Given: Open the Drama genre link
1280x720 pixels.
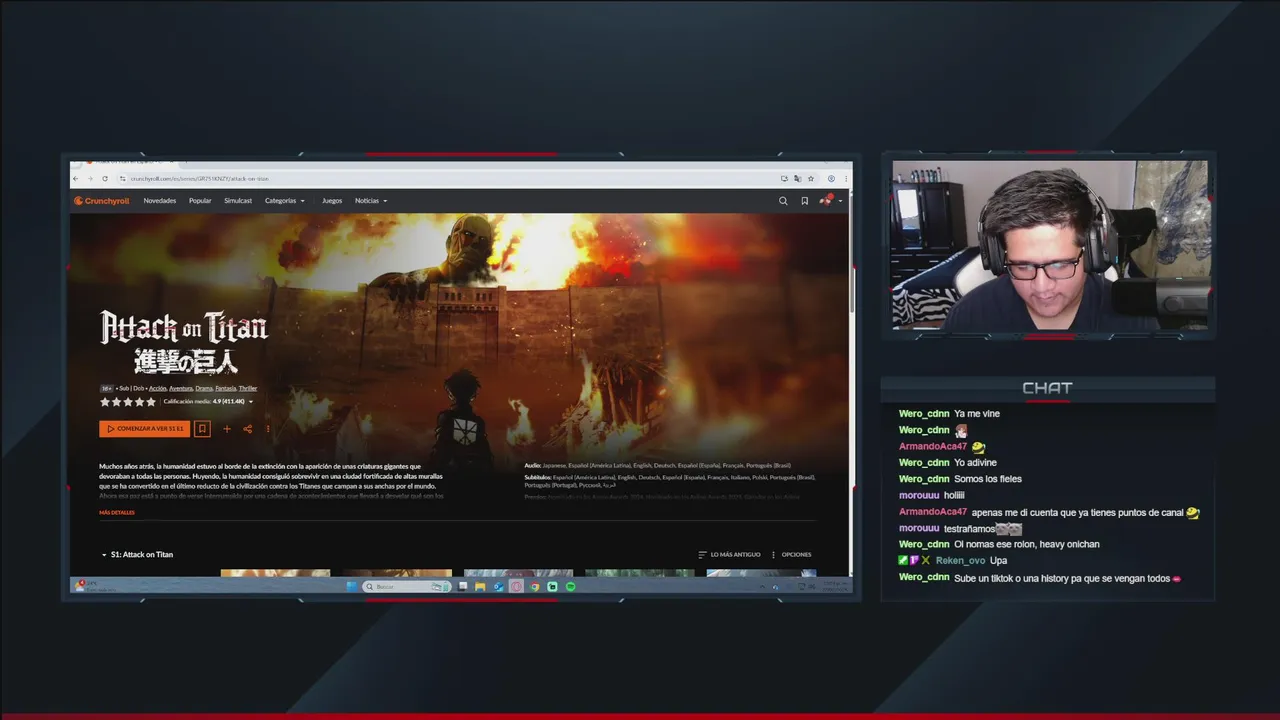Looking at the screenshot, I should 203,388.
